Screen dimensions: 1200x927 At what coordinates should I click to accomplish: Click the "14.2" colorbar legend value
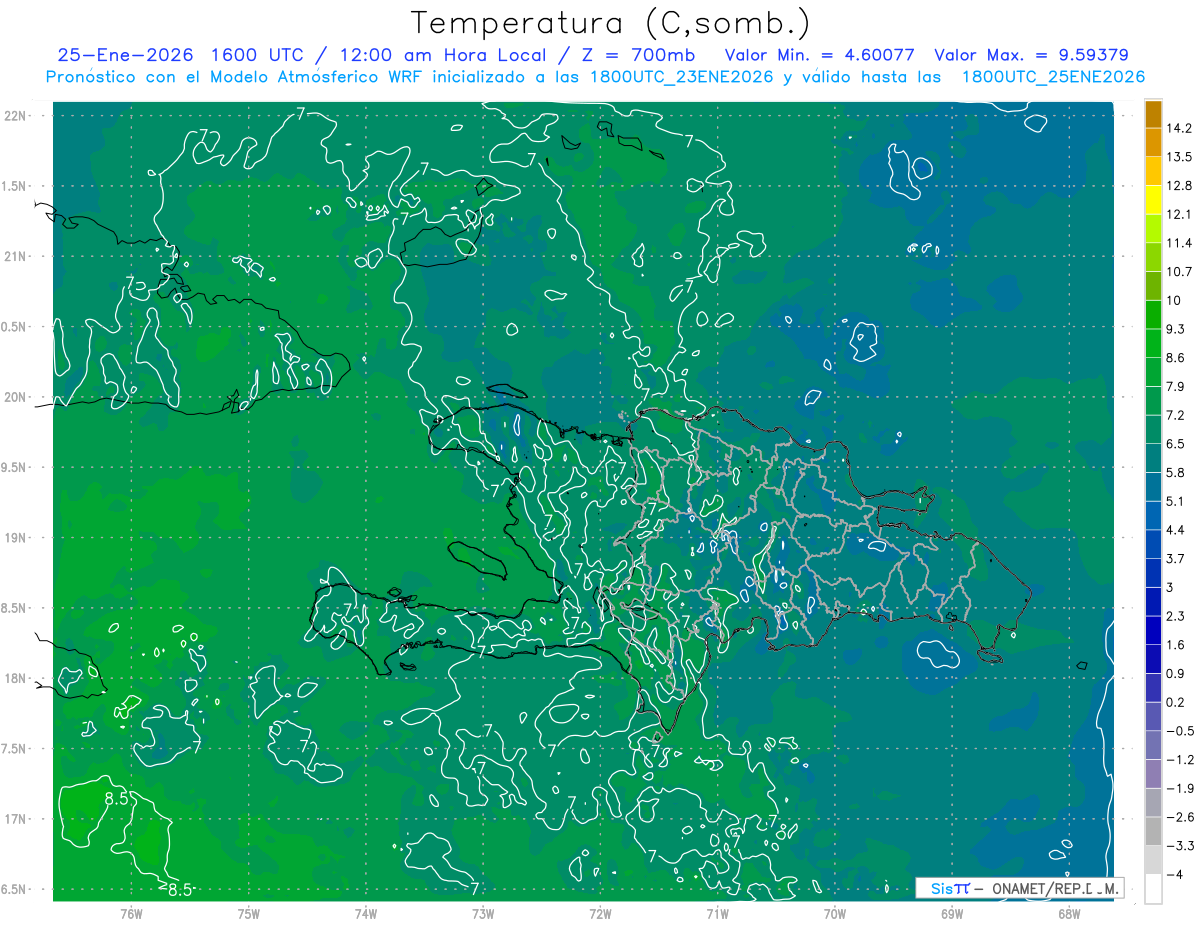(1179, 128)
